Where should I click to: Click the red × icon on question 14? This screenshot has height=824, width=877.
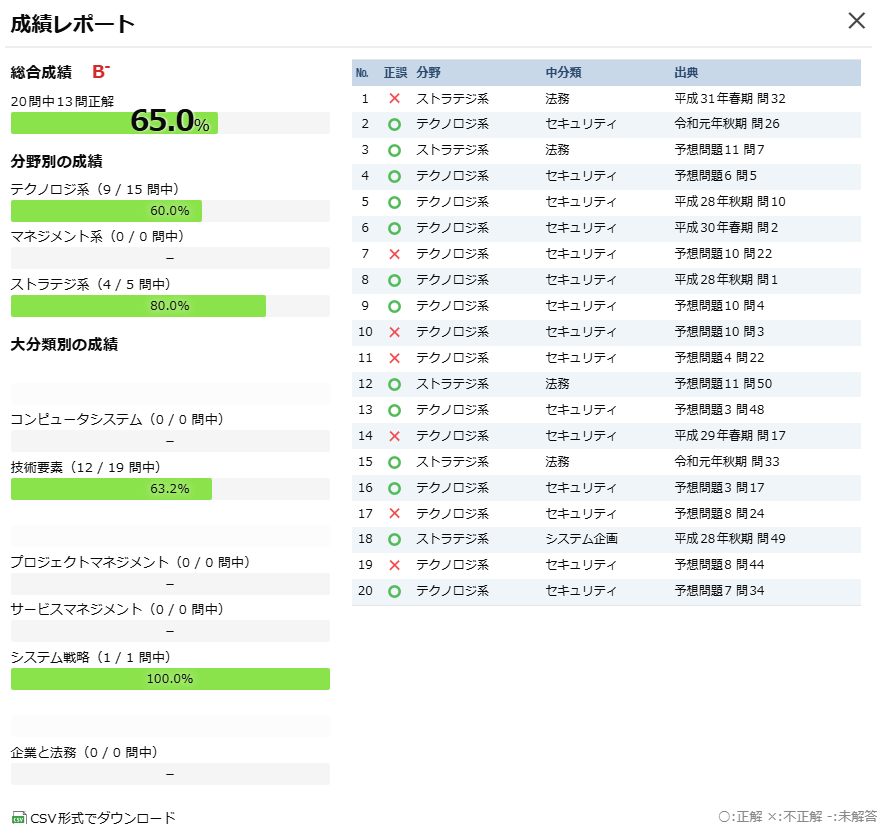point(395,436)
